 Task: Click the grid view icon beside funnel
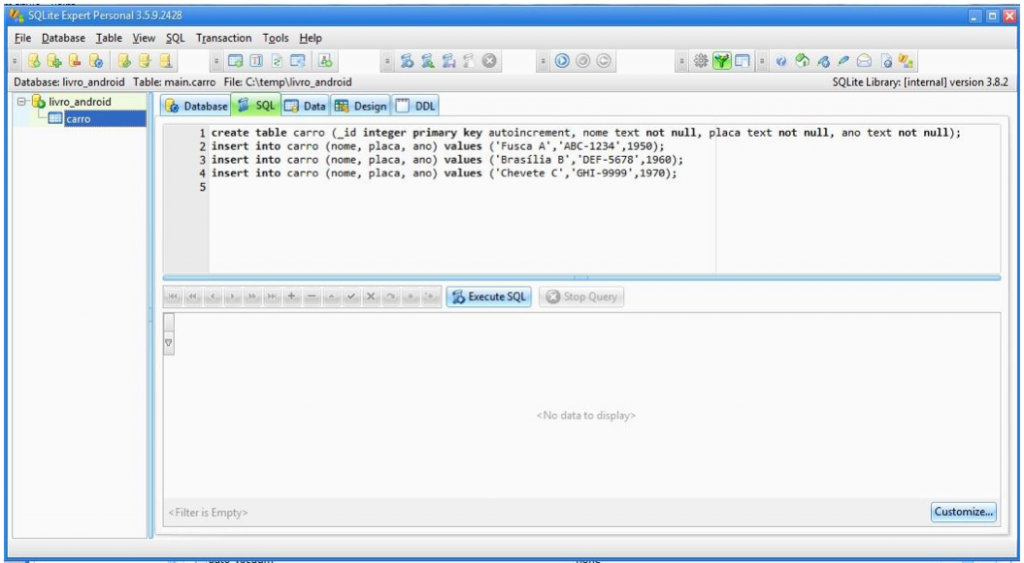point(742,61)
